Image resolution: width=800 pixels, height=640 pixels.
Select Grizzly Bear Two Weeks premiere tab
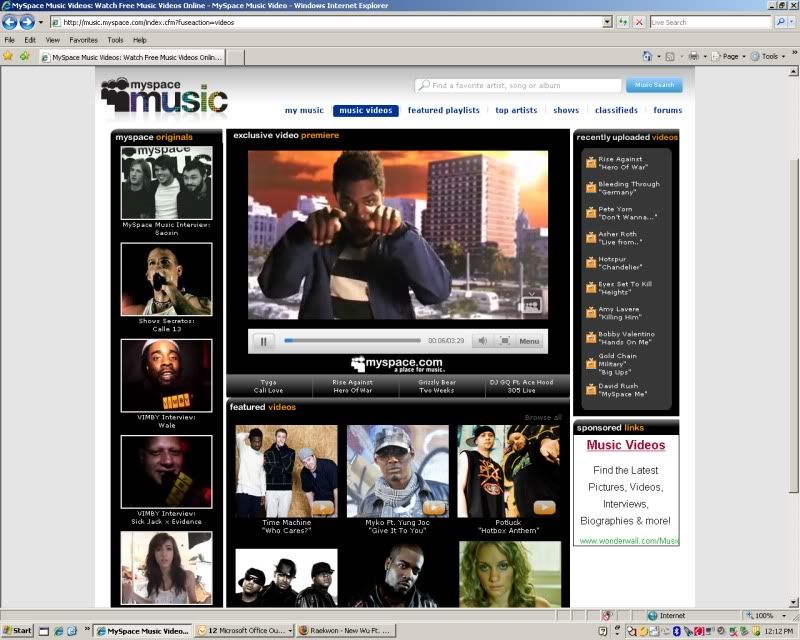(437, 386)
